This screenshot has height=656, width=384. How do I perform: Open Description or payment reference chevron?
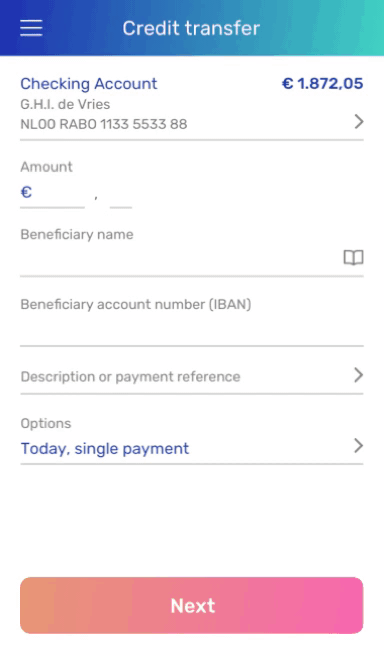[358, 375]
